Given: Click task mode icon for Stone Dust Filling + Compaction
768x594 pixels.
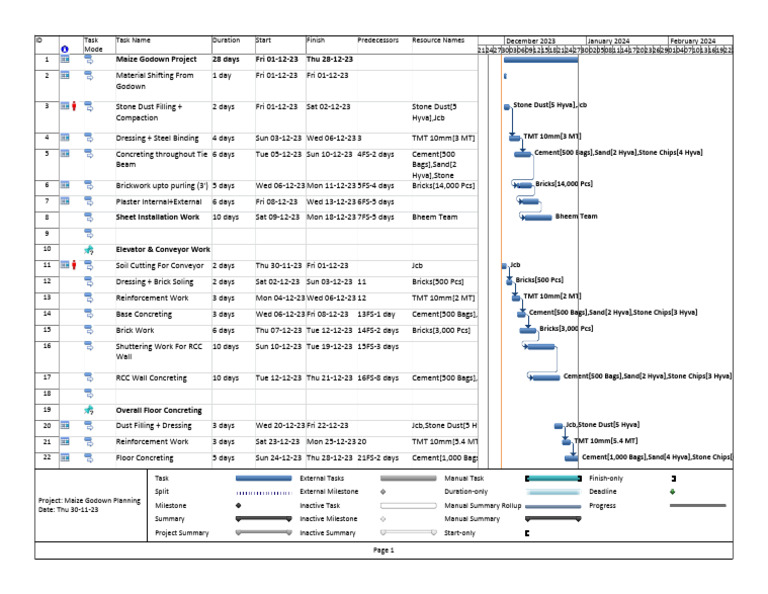Looking at the screenshot, I should tap(89, 107).
